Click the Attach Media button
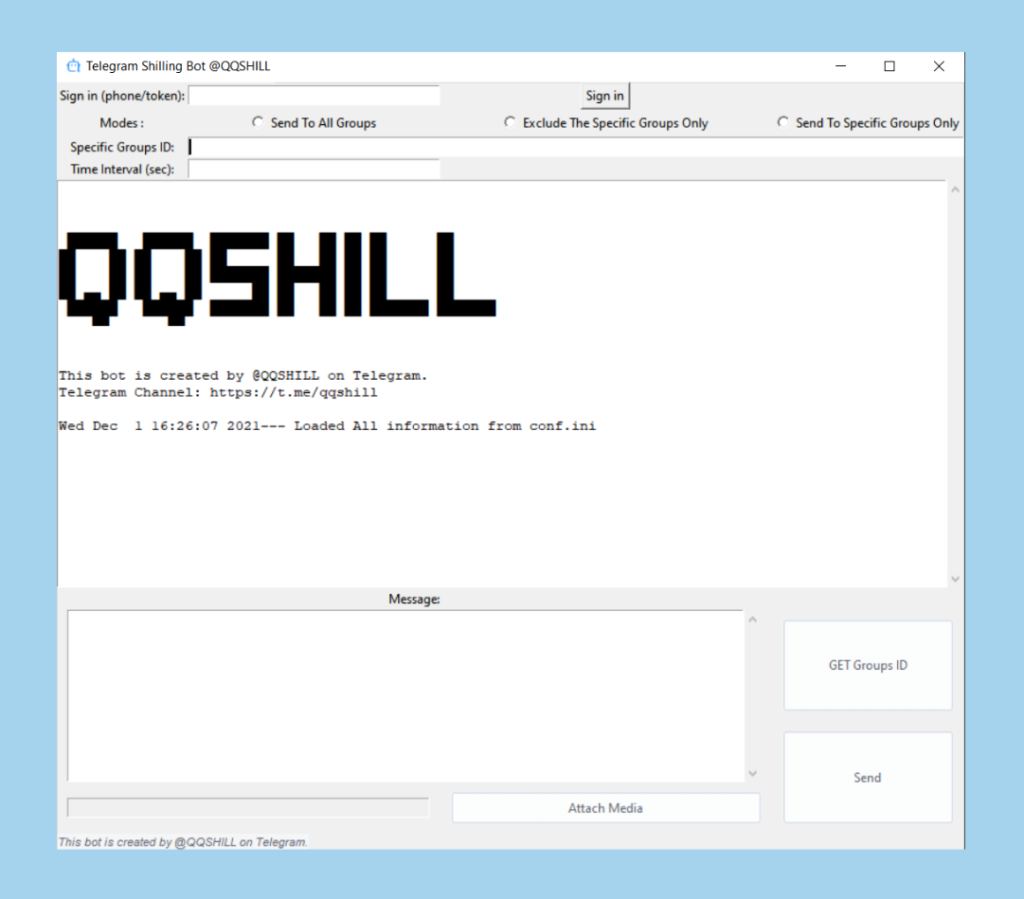This screenshot has width=1024, height=899. click(x=605, y=808)
